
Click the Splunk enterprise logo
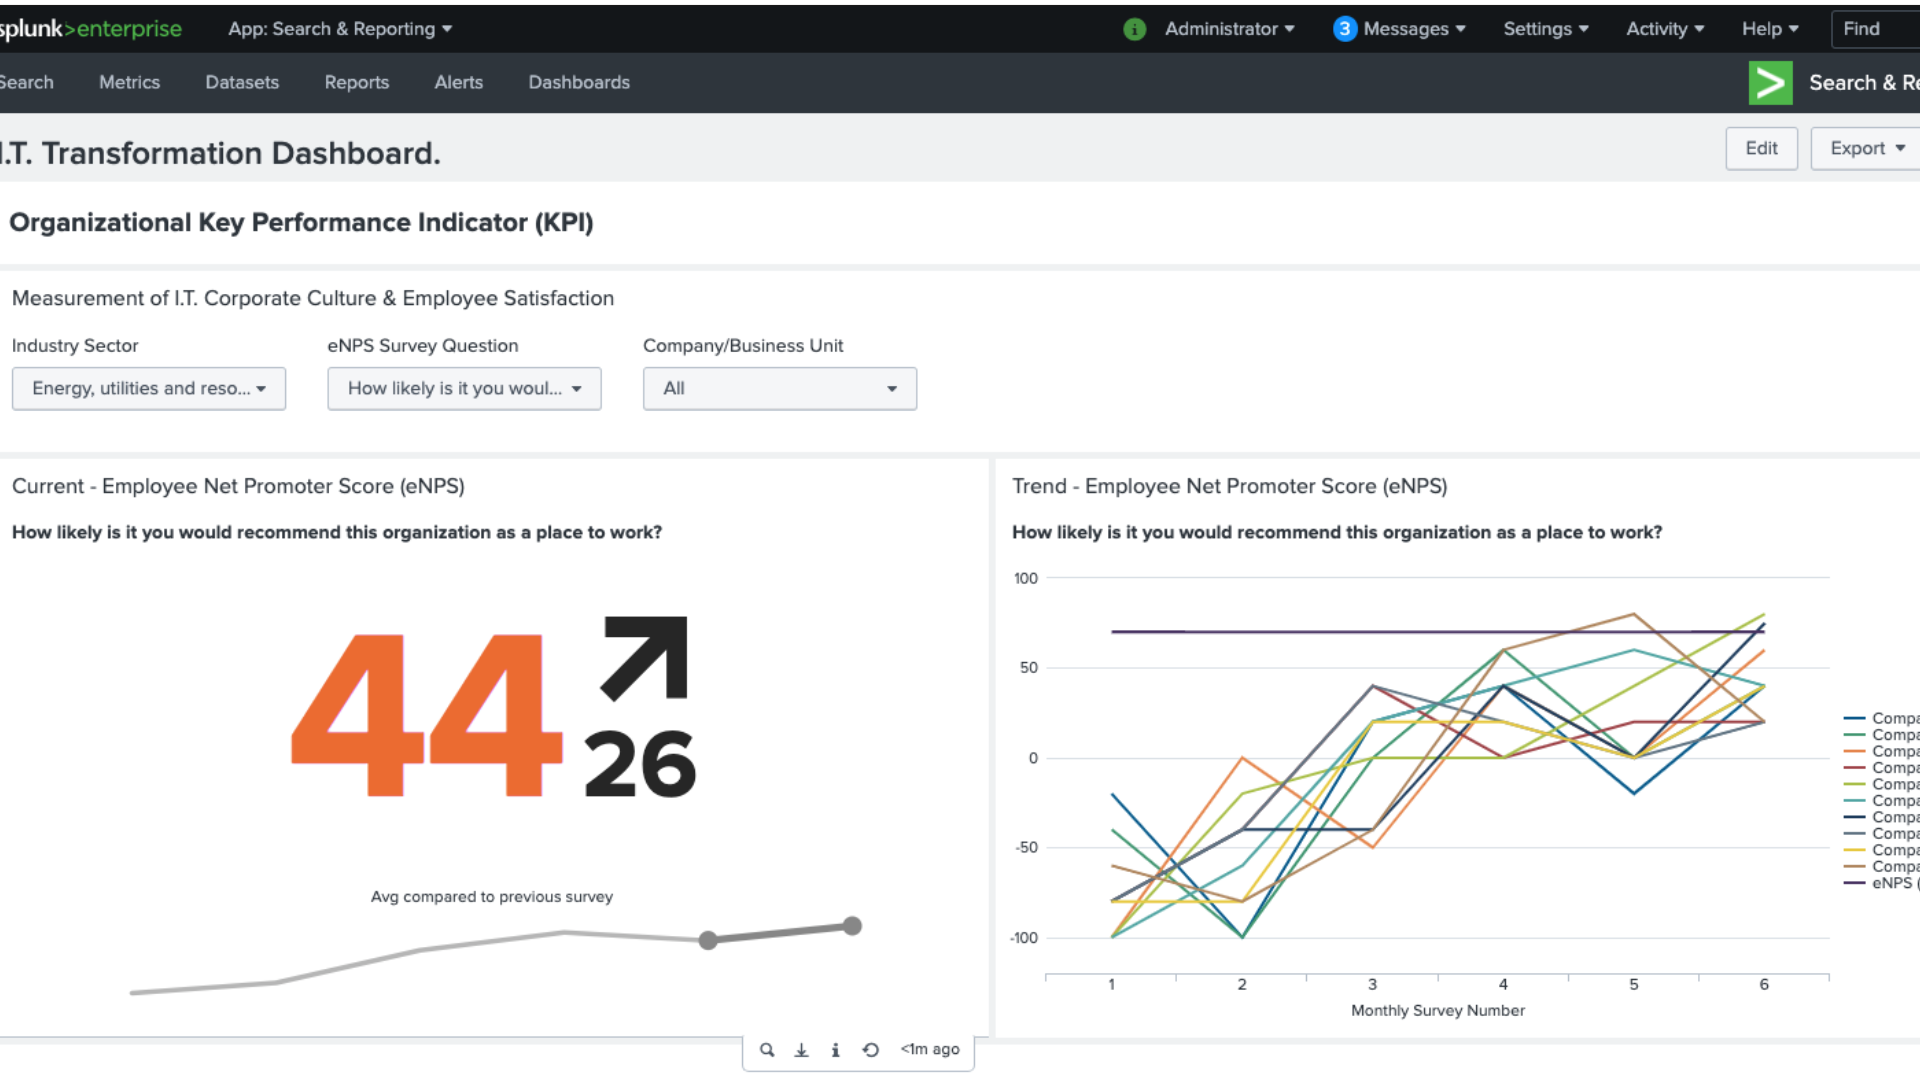pos(90,29)
